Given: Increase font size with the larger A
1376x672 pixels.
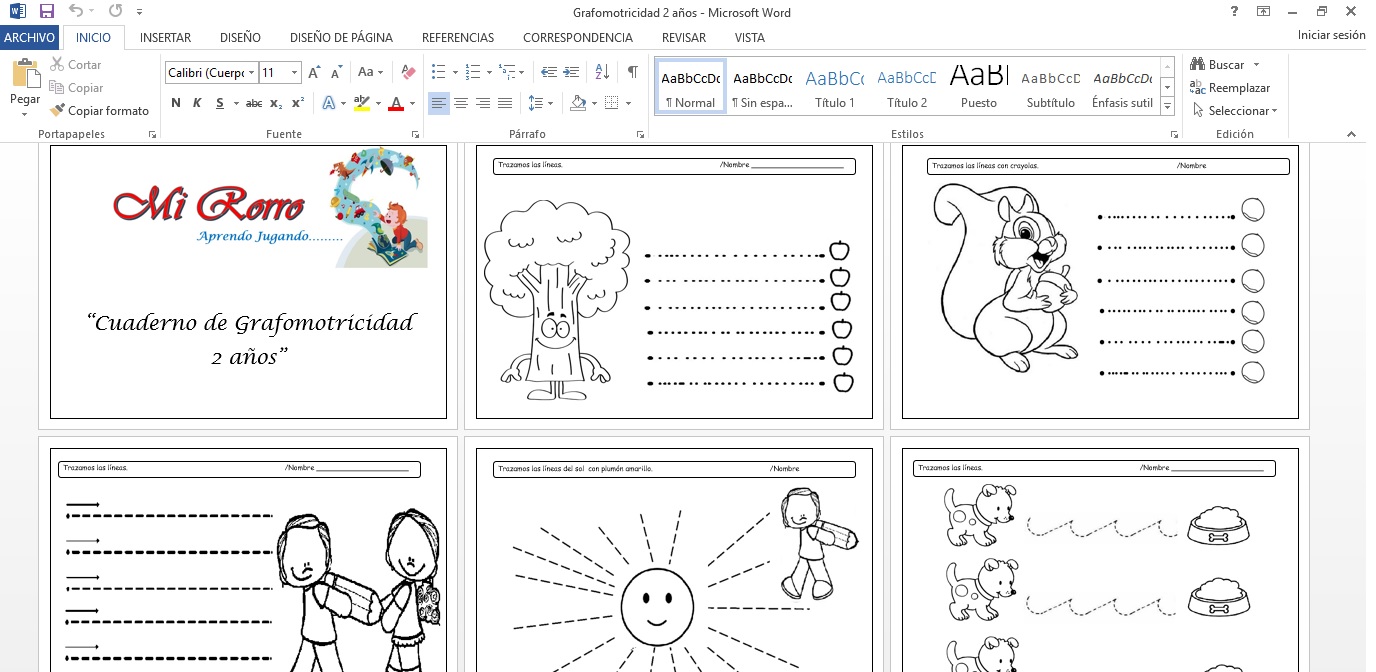Looking at the screenshot, I should tap(314, 72).
